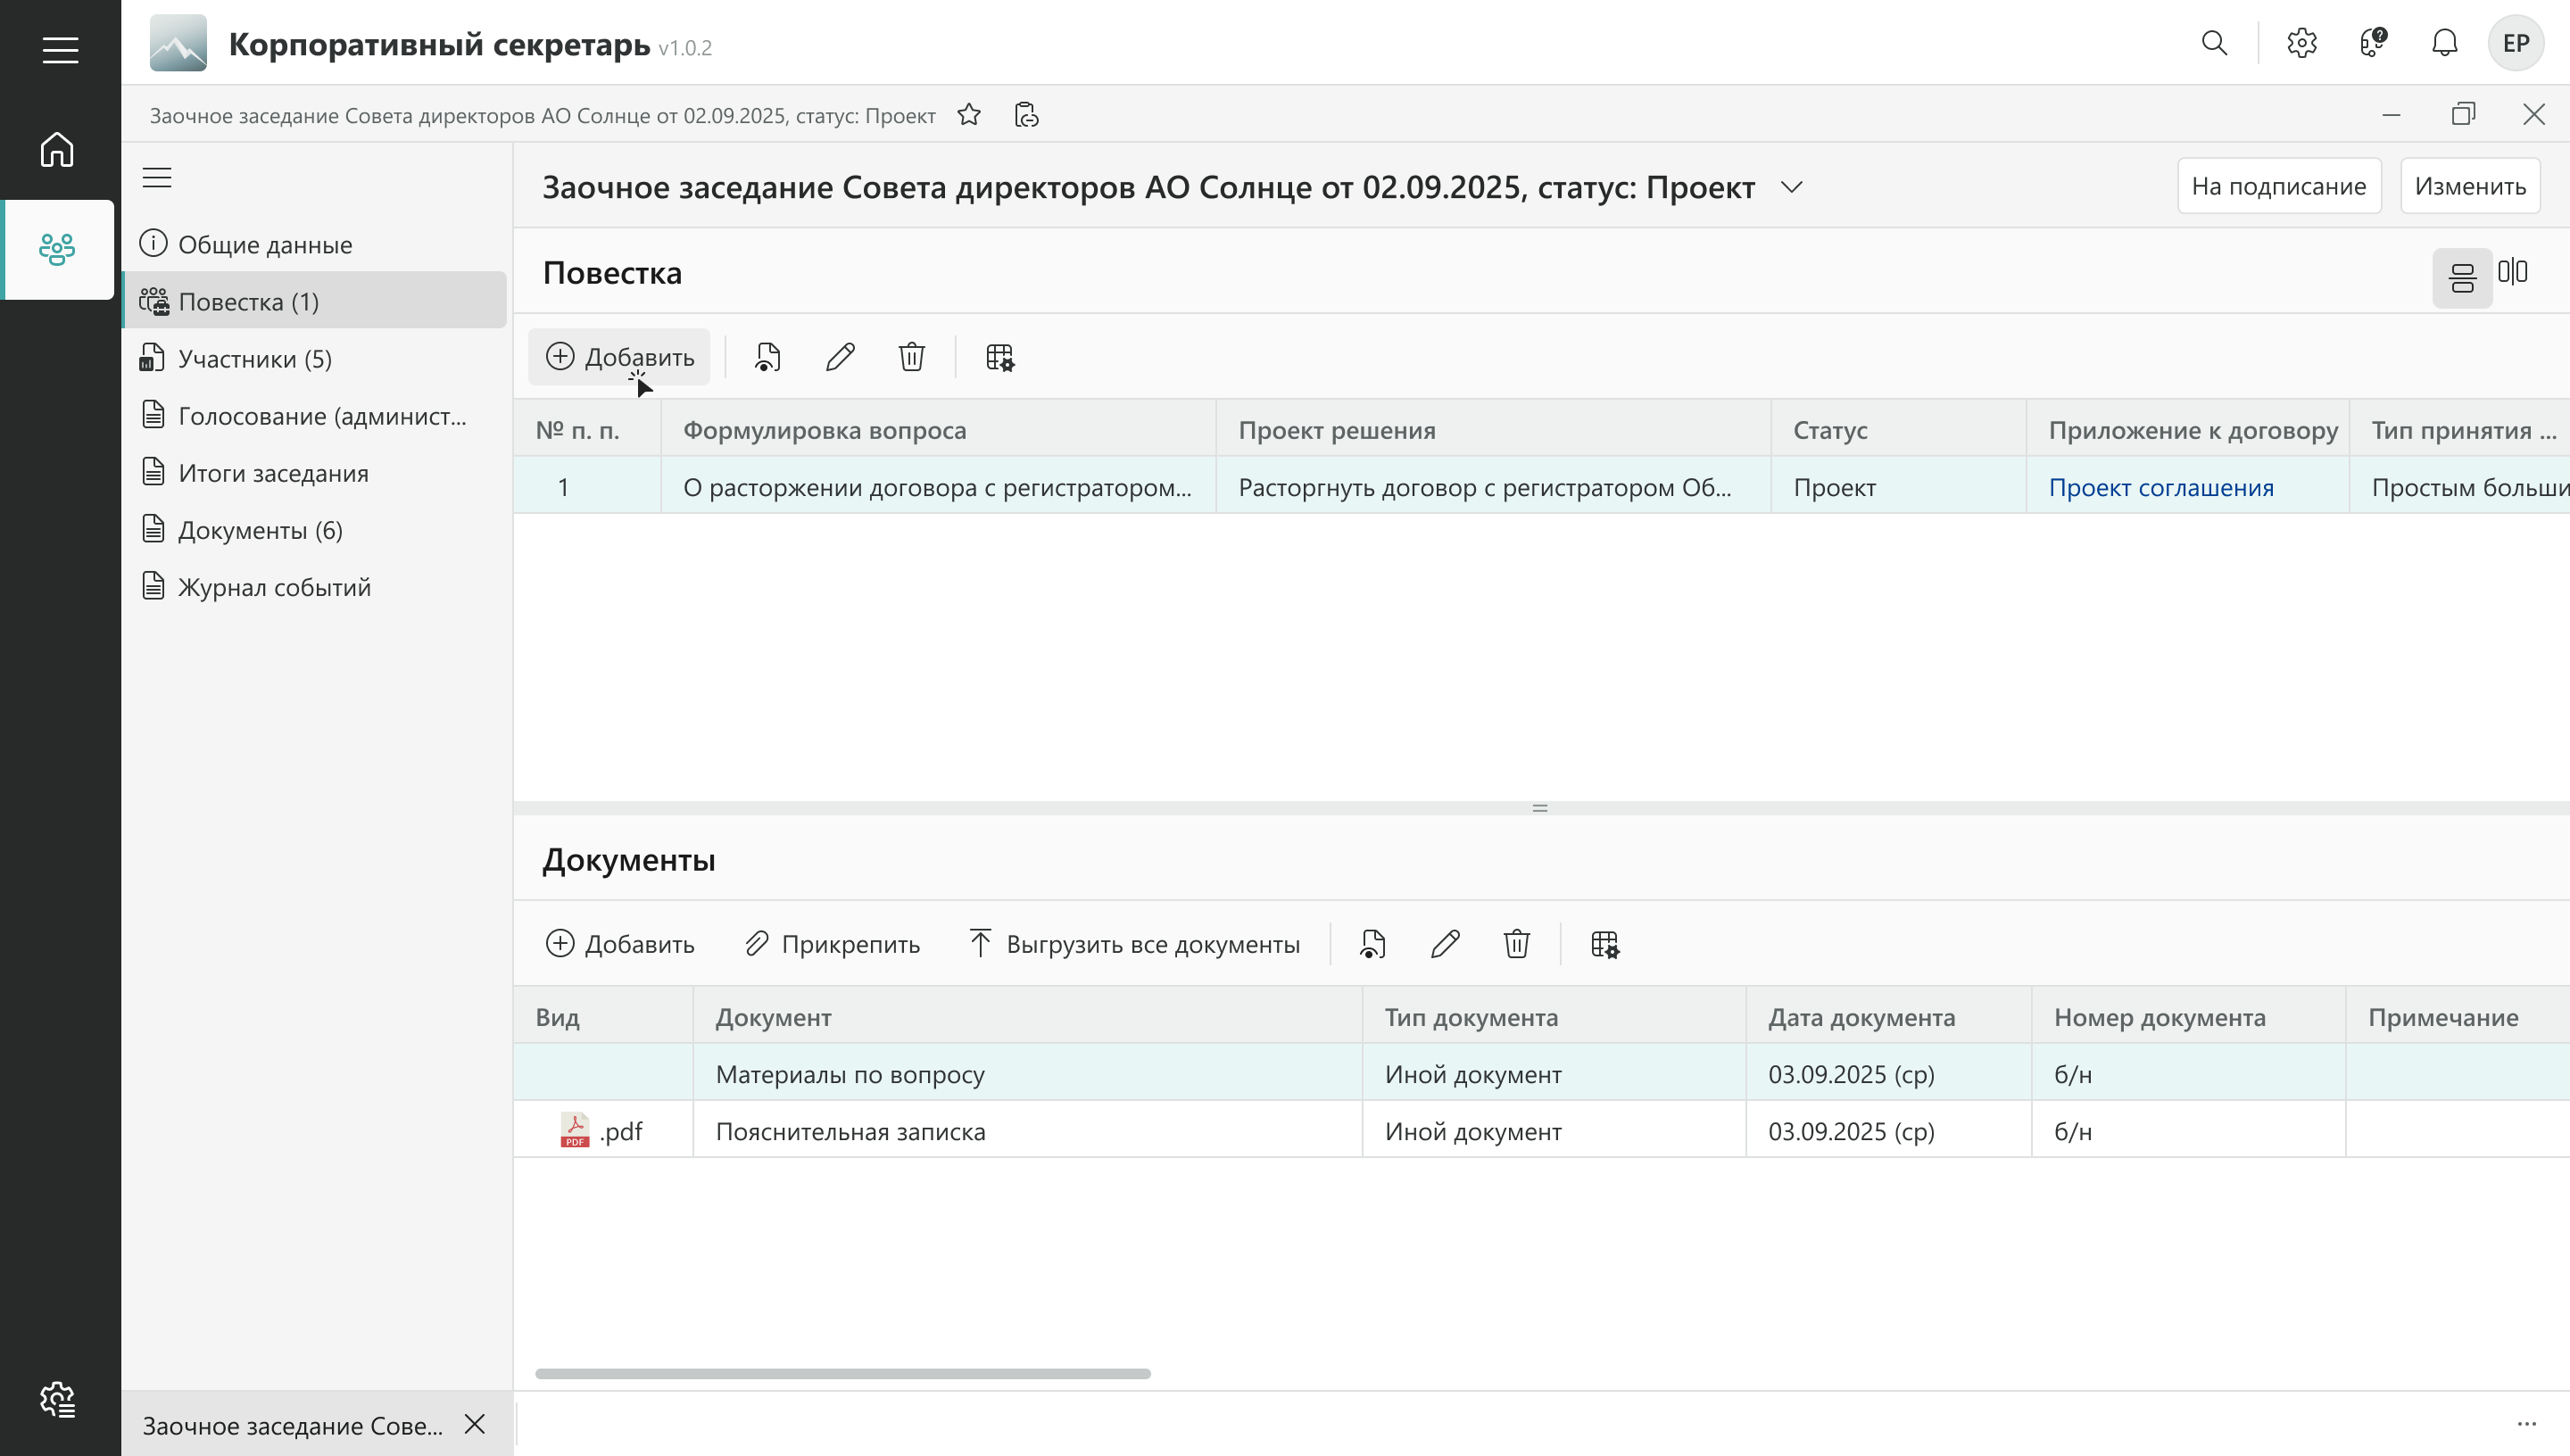Screen dimensions: 2570x1456
Task: Collapse the section navigation panel
Action: pos(157,178)
